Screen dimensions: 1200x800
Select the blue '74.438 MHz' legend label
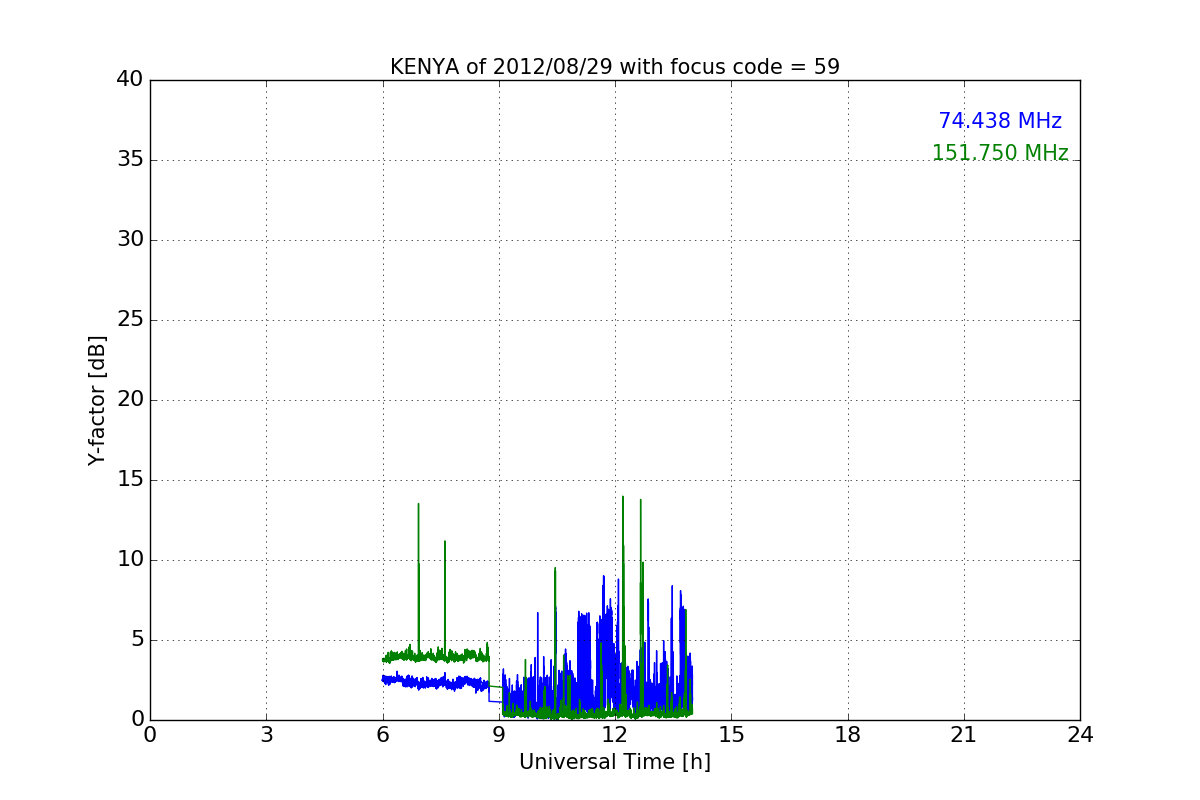point(1000,121)
